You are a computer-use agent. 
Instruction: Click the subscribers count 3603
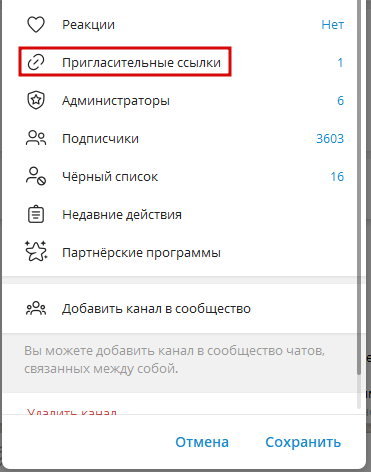330,139
